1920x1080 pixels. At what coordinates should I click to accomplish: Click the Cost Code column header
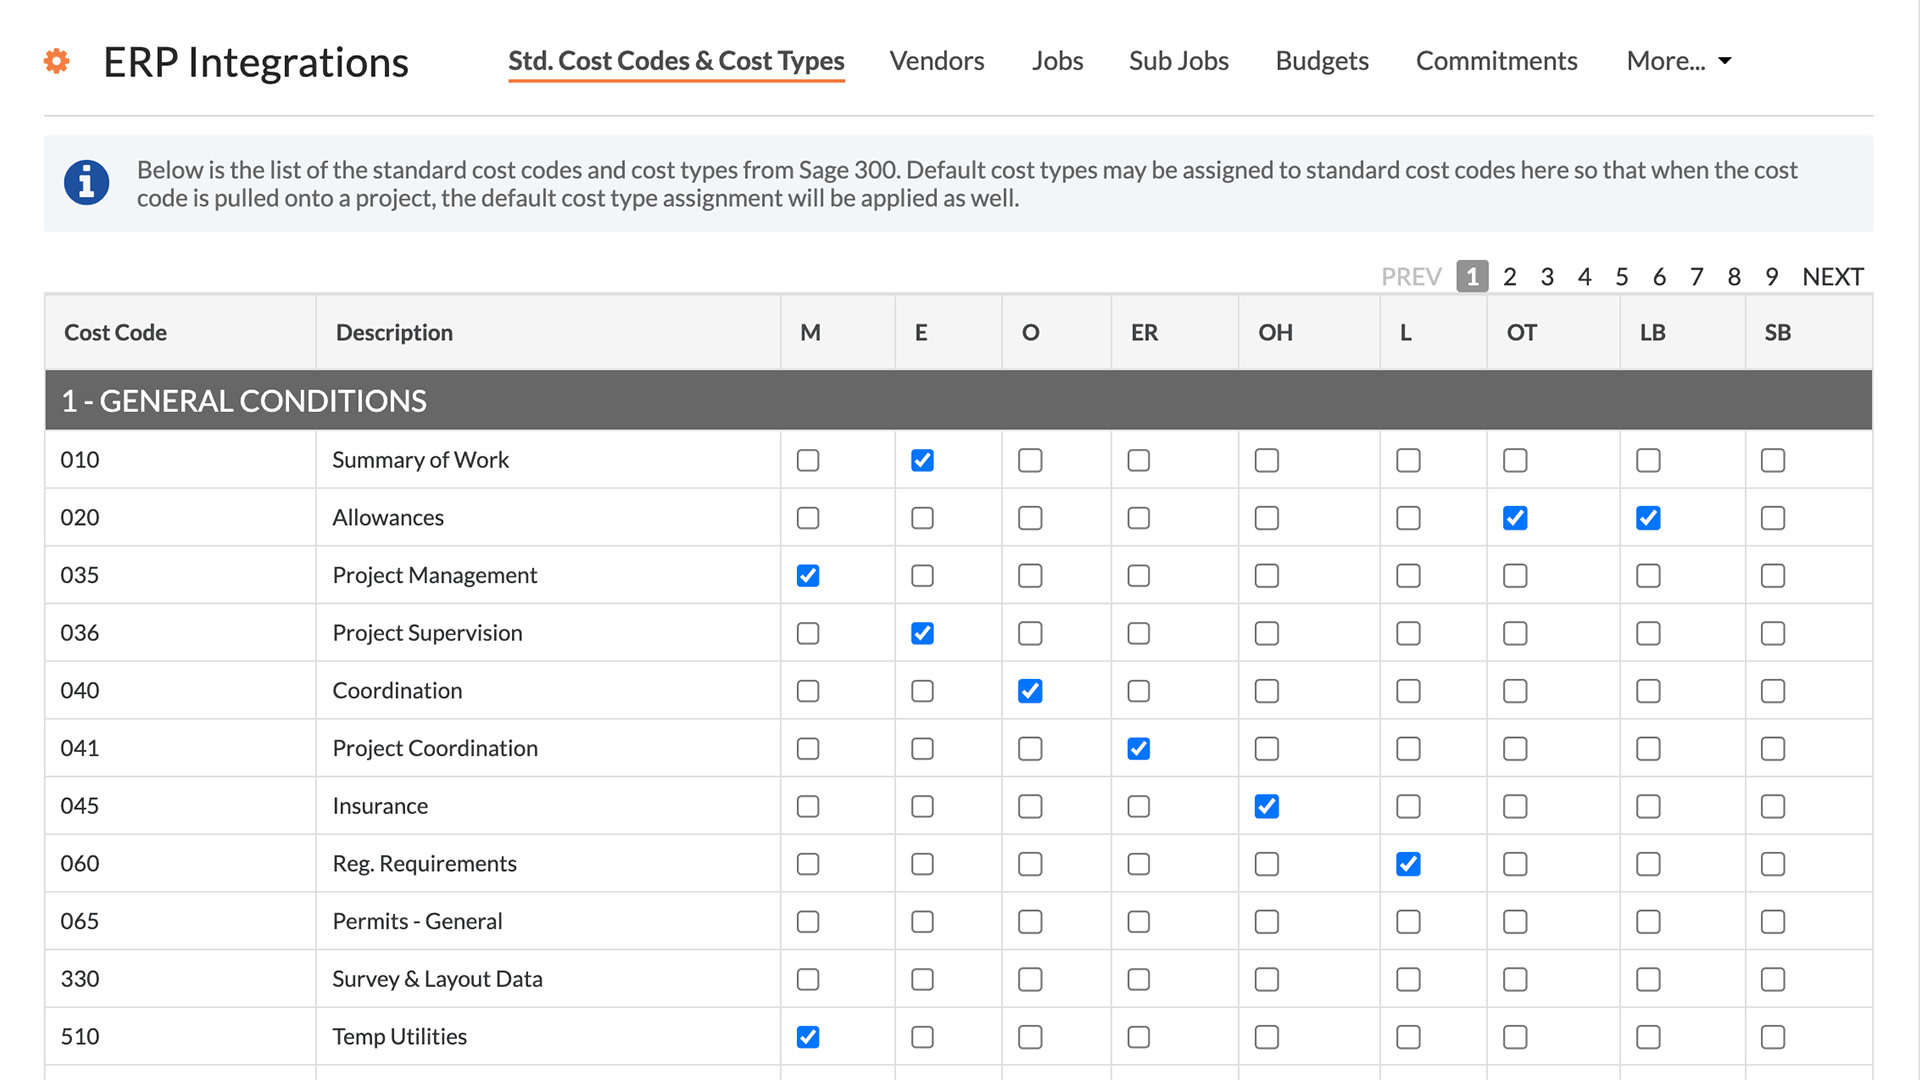tap(115, 332)
